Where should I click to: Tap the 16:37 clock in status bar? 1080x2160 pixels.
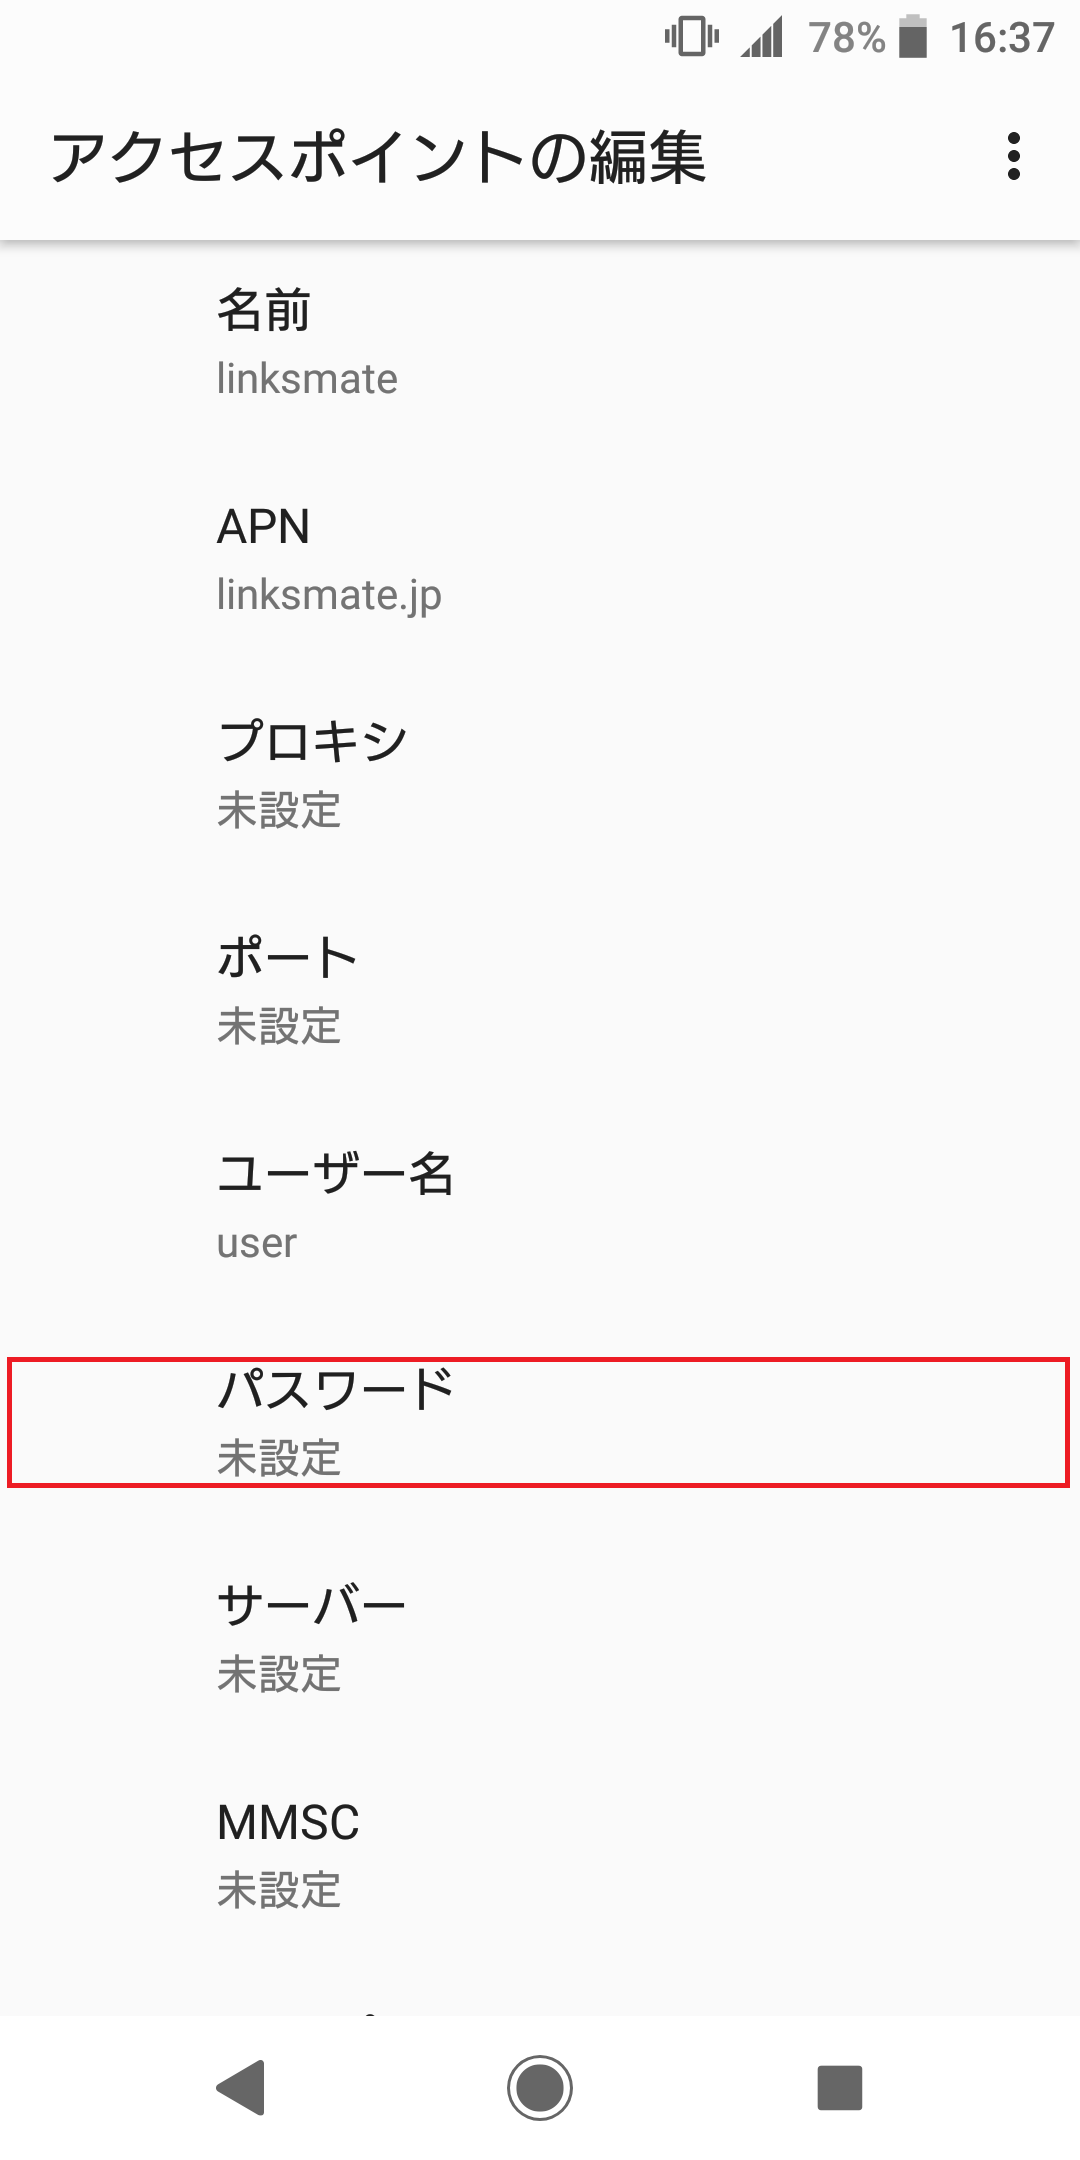[1001, 38]
